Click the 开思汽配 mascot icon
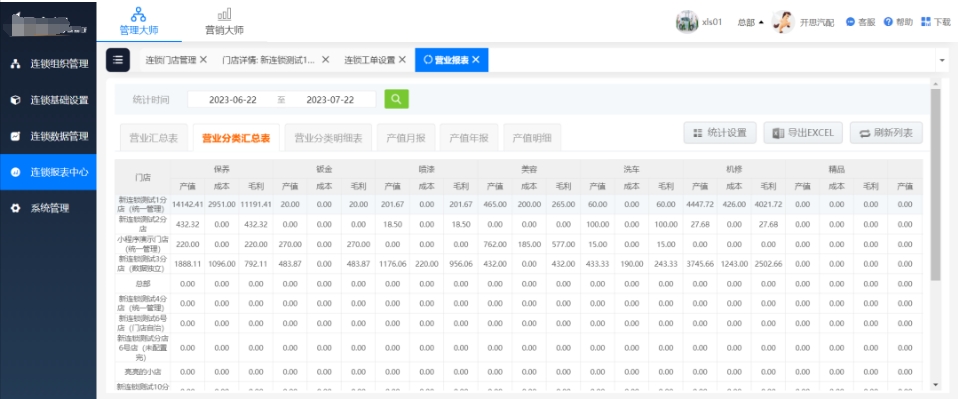This screenshot has height=399, width=958. coord(783,22)
